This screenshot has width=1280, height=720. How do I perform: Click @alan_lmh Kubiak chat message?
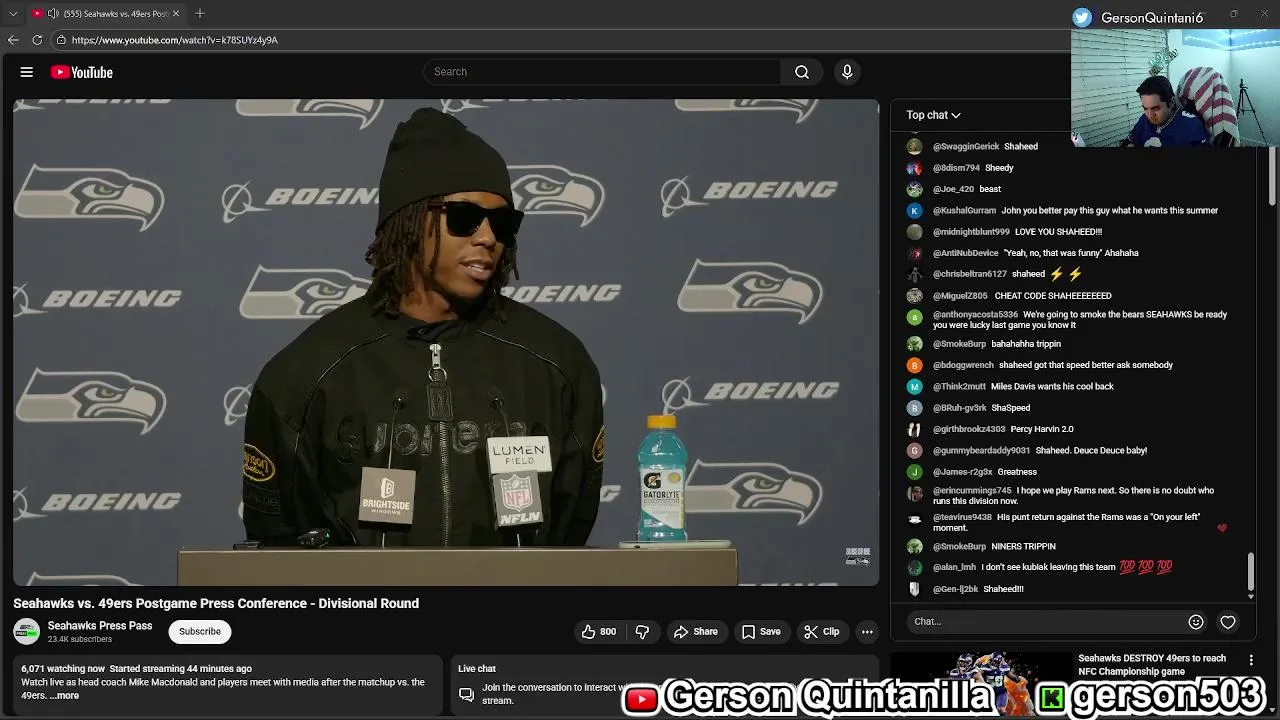1076,567
